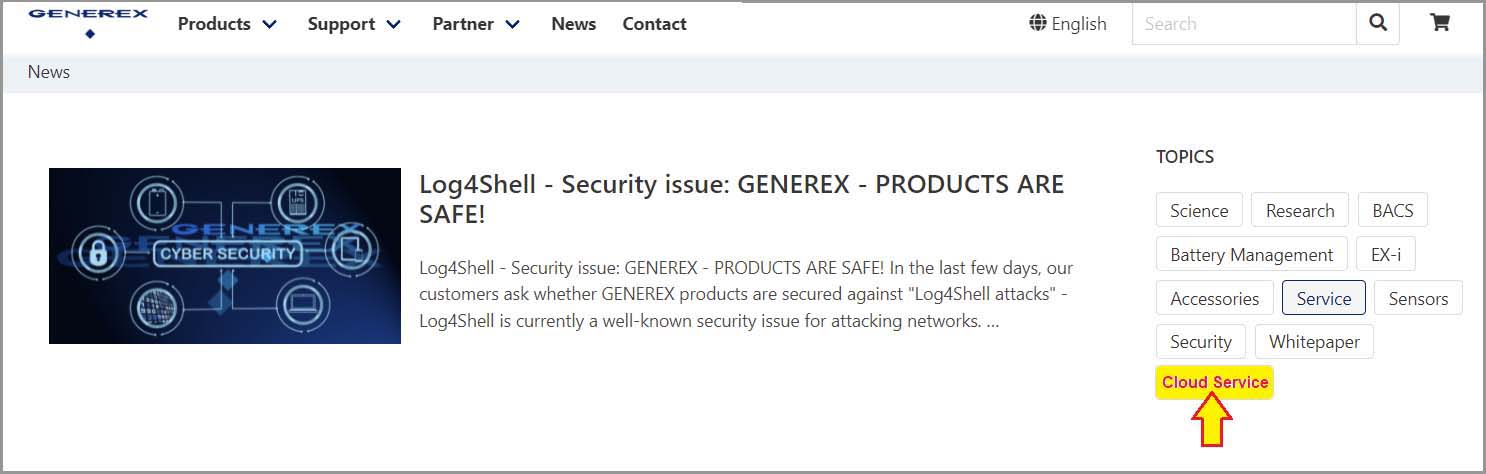Screen dimensions: 1486x474
Task: Filter by Battery Management topic
Action: [x=1251, y=255]
